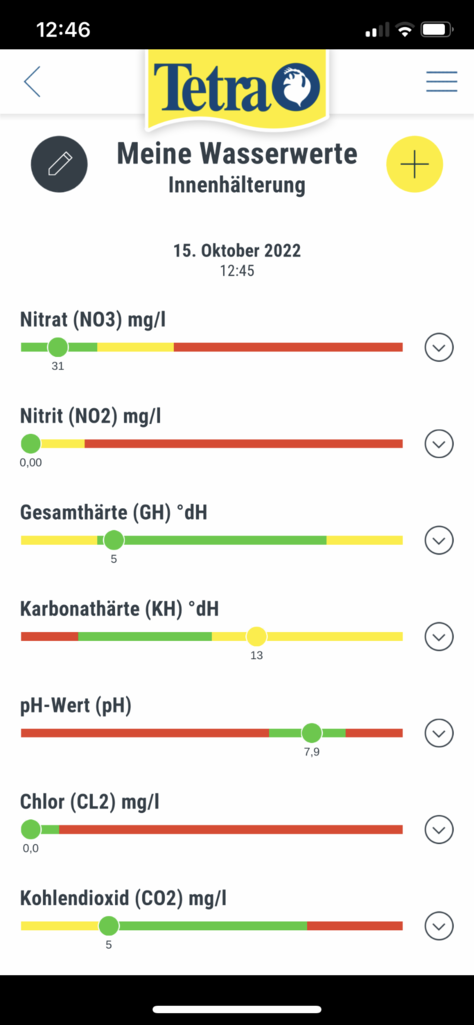Expand the Gesamthärte (GH) details
This screenshot has width=474, height=1025.
(439, 540)
